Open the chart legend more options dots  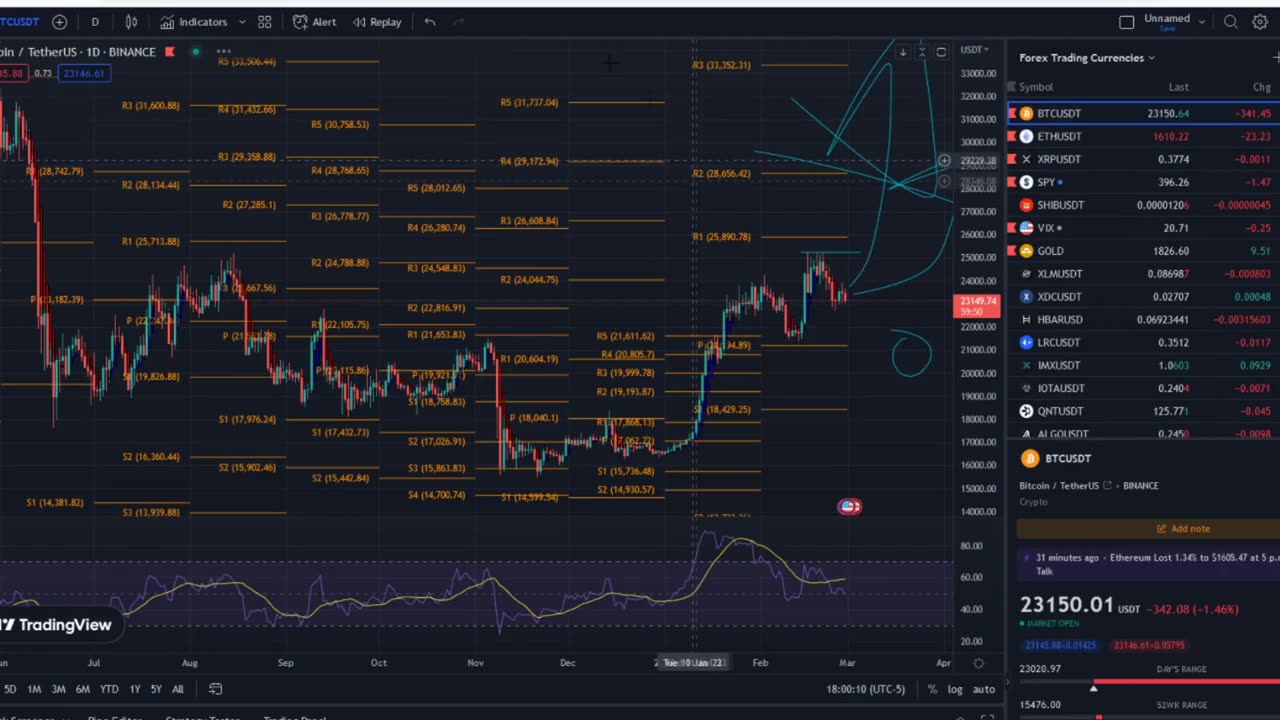pyautogui.click(x=223, y=52)
